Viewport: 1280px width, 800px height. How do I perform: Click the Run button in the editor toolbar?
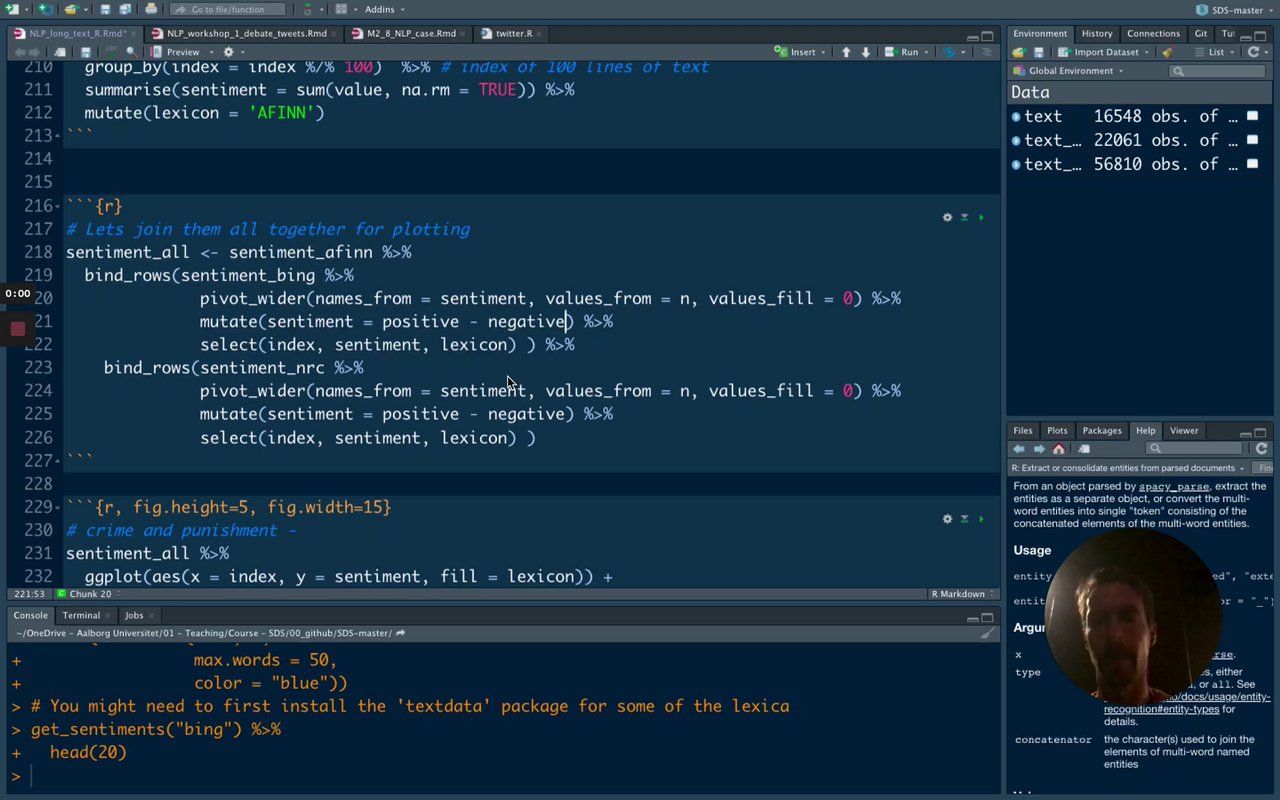coord(906,52)
